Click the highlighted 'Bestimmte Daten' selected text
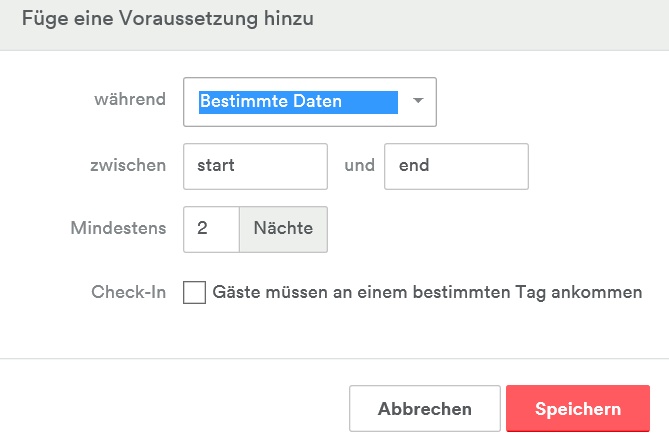The width and height of the screenshot is (669, 447). click(x=271, y=102)
